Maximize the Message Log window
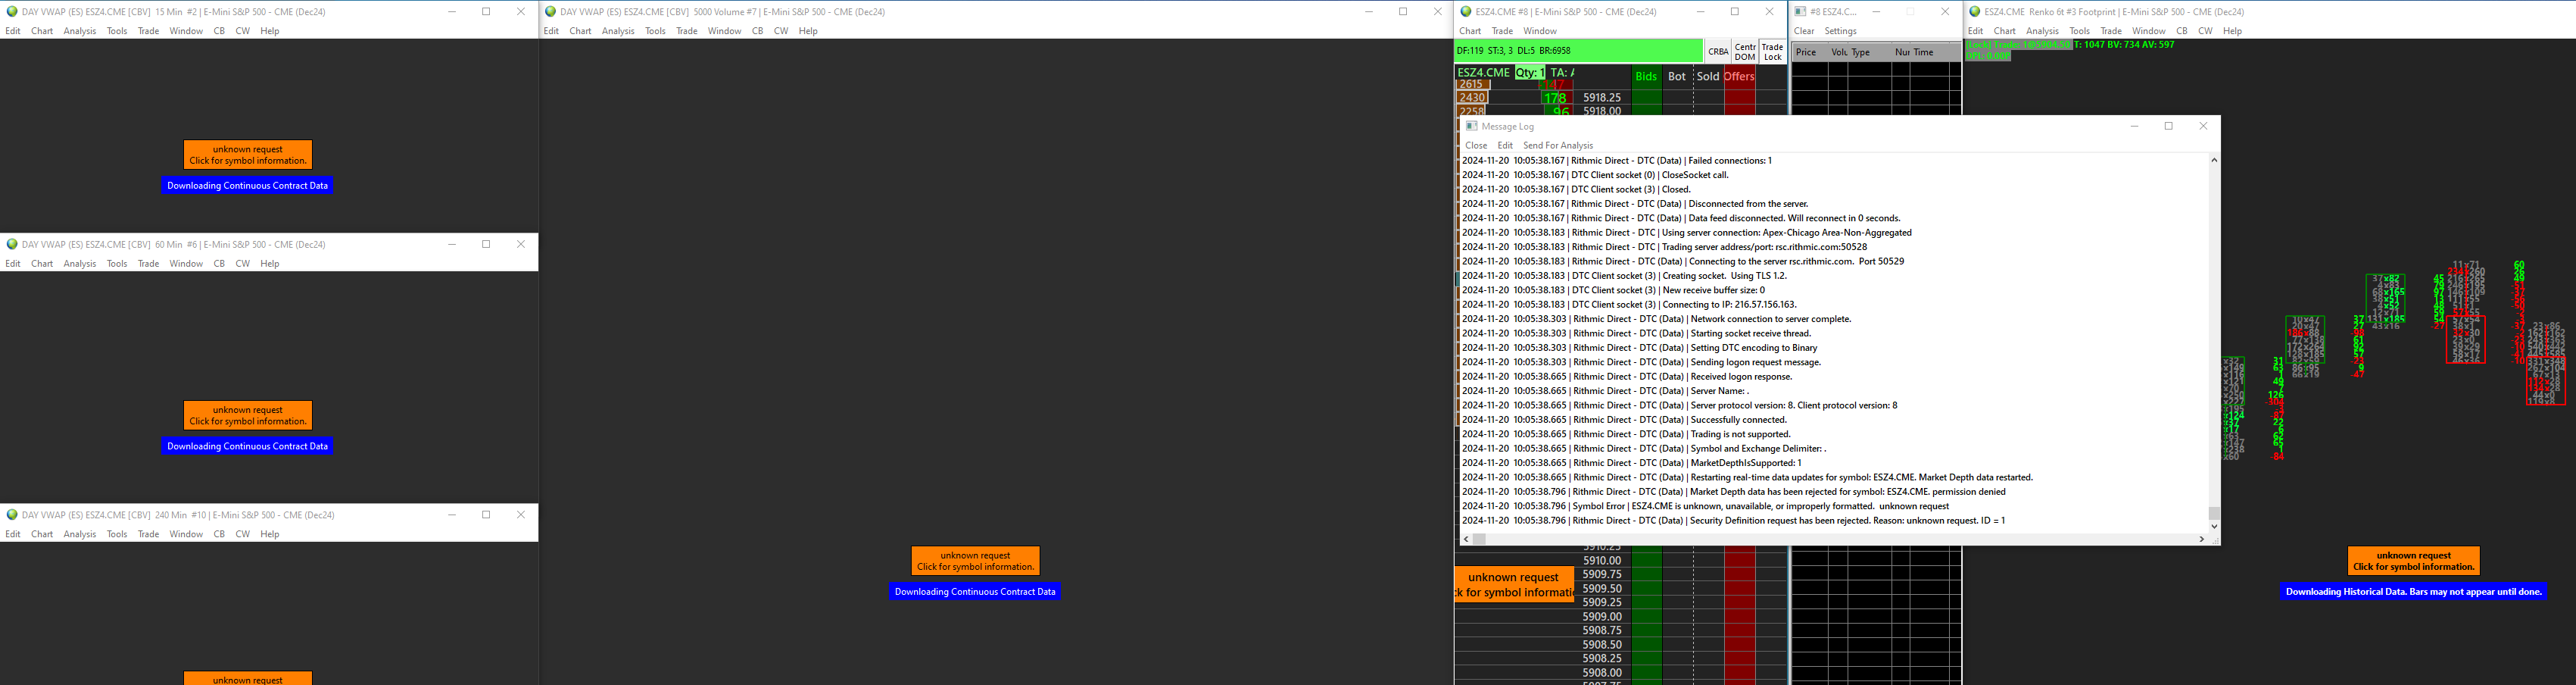The image size is (2576, 685). point(2169,126)
